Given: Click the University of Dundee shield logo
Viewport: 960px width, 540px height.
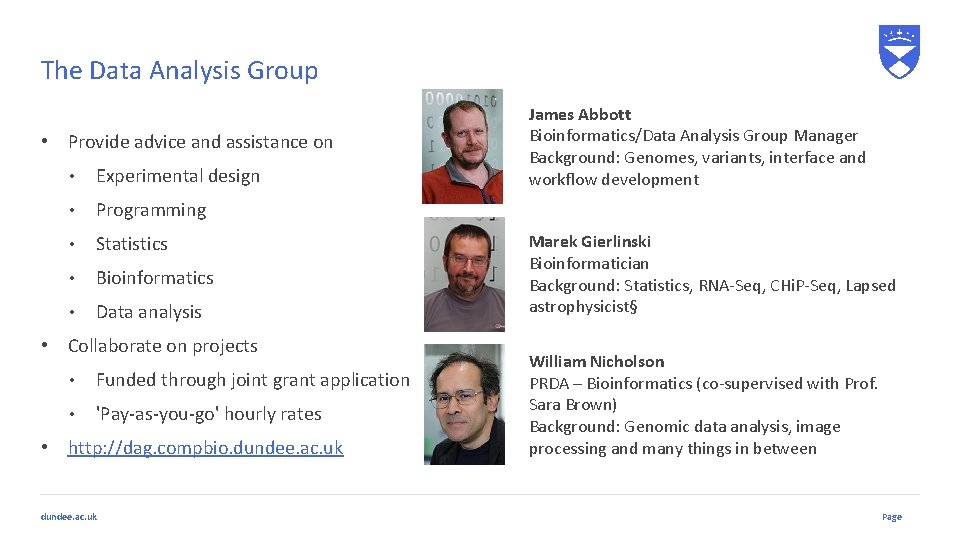Looking at the screenshot, I should [899, 51].
